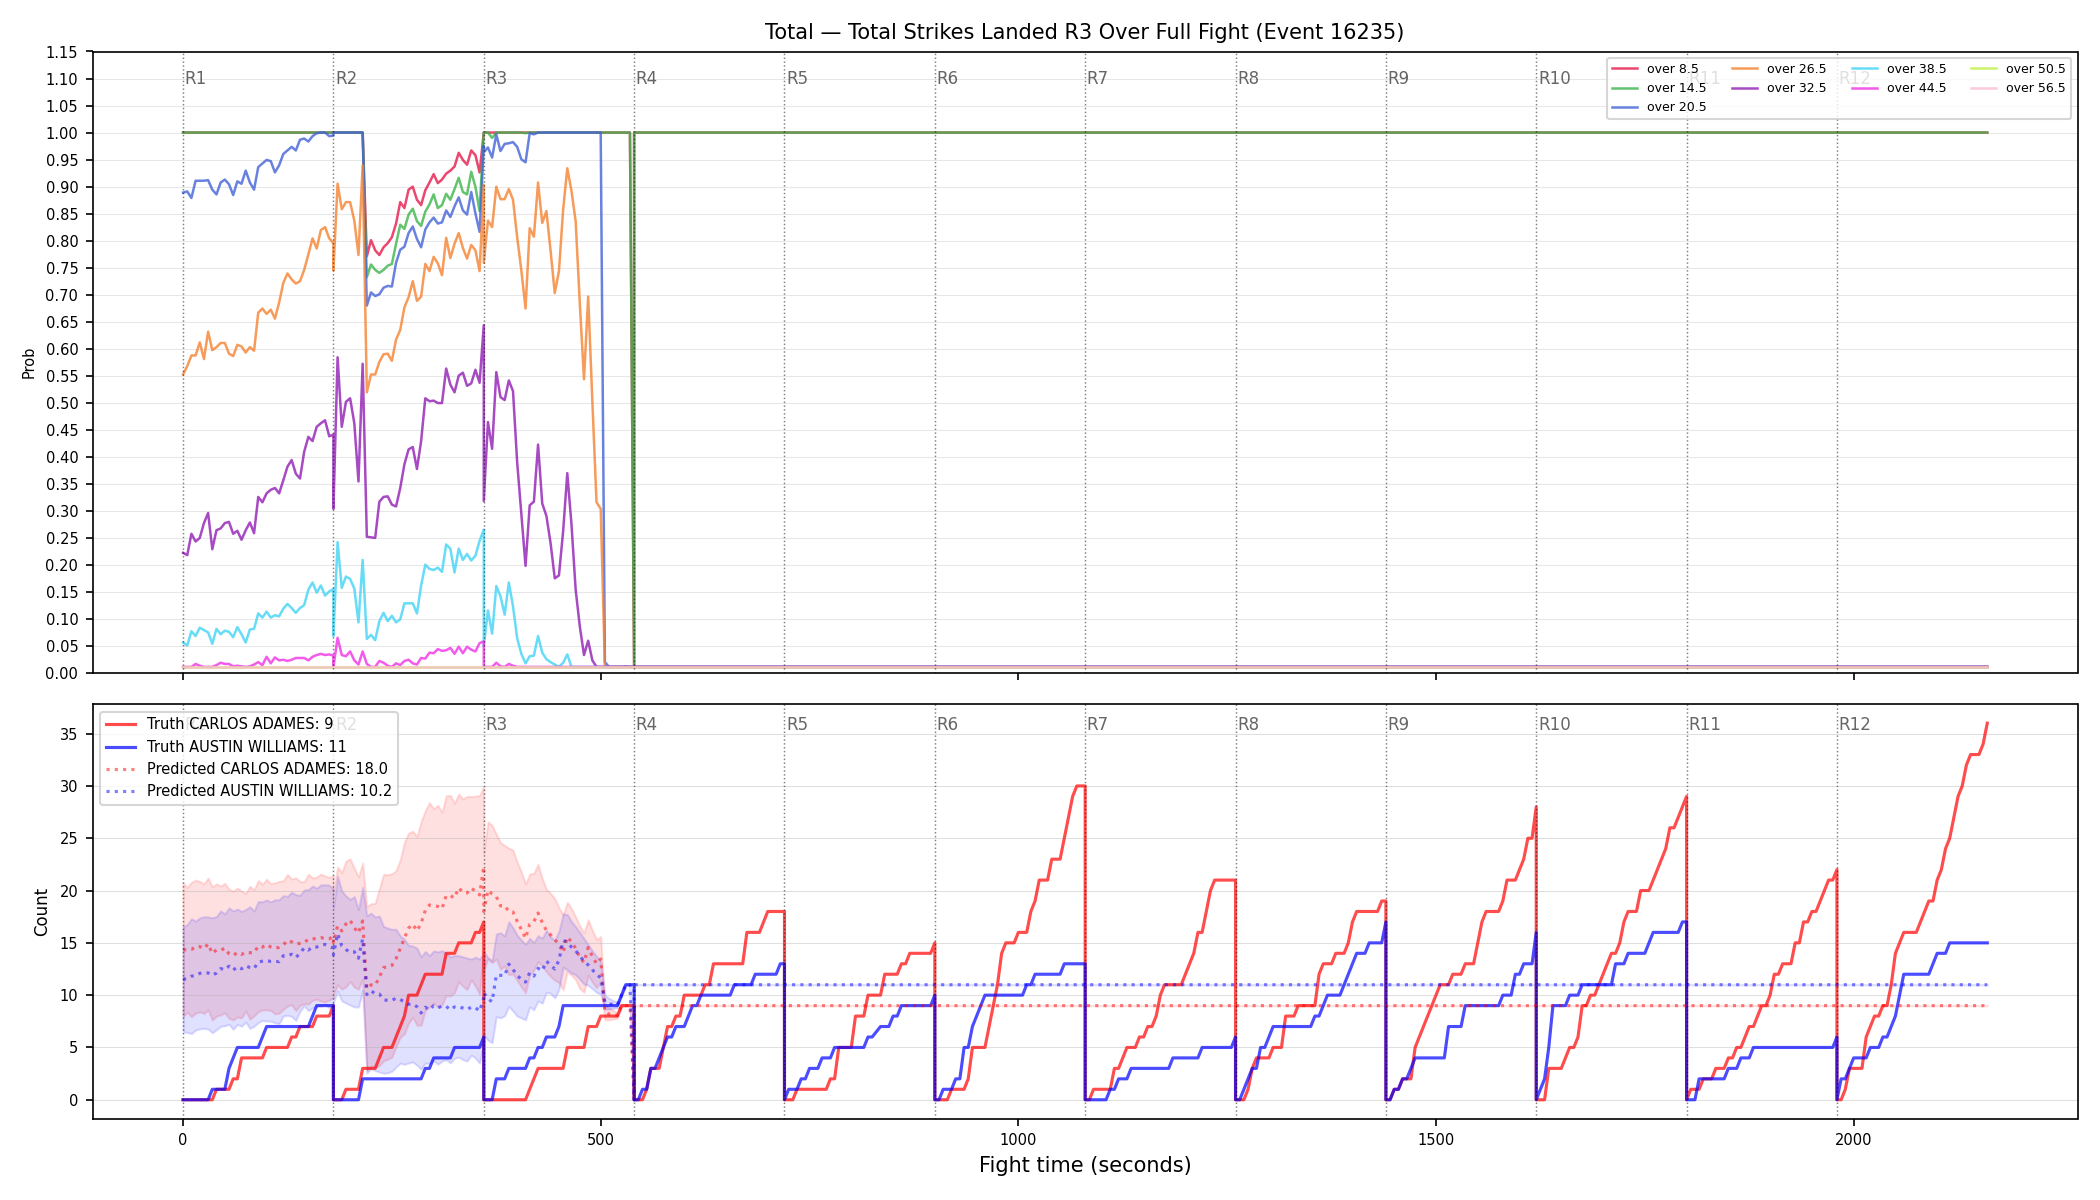Viewport: 2100px width, 1200px height.
Task: Click the 'over 26.5' legend label
Action: pyautogui.click(x=1779, y=69)
